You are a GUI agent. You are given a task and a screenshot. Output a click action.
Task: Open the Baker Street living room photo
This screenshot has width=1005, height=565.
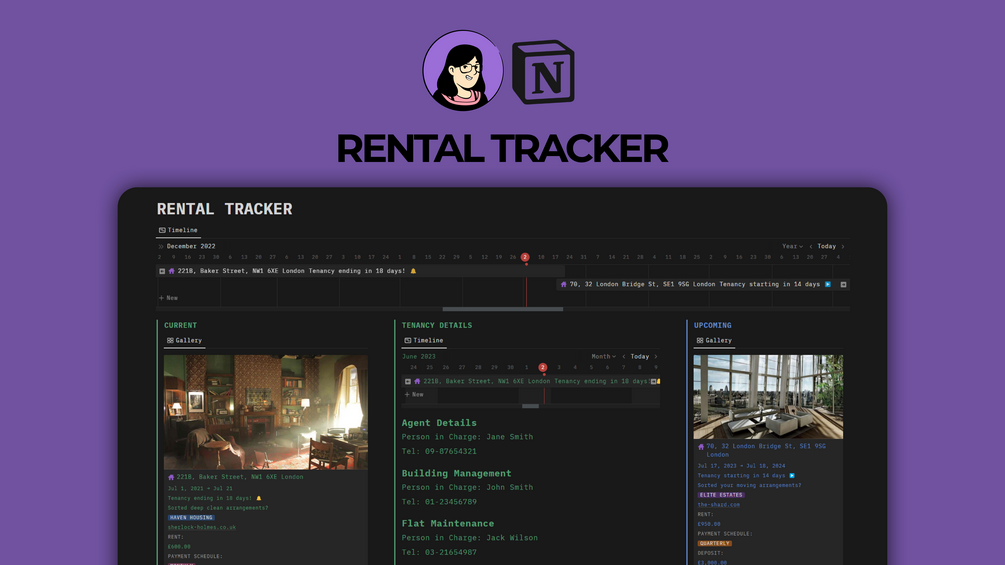click(266, 412)
